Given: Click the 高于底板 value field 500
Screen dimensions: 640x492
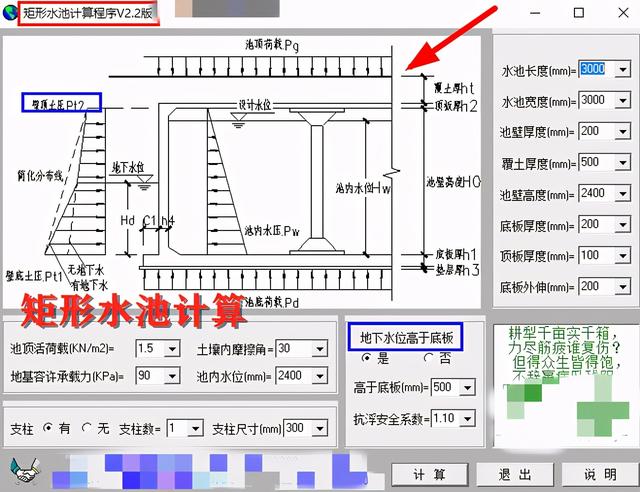Looking at the screenshot, I should 445,387.
